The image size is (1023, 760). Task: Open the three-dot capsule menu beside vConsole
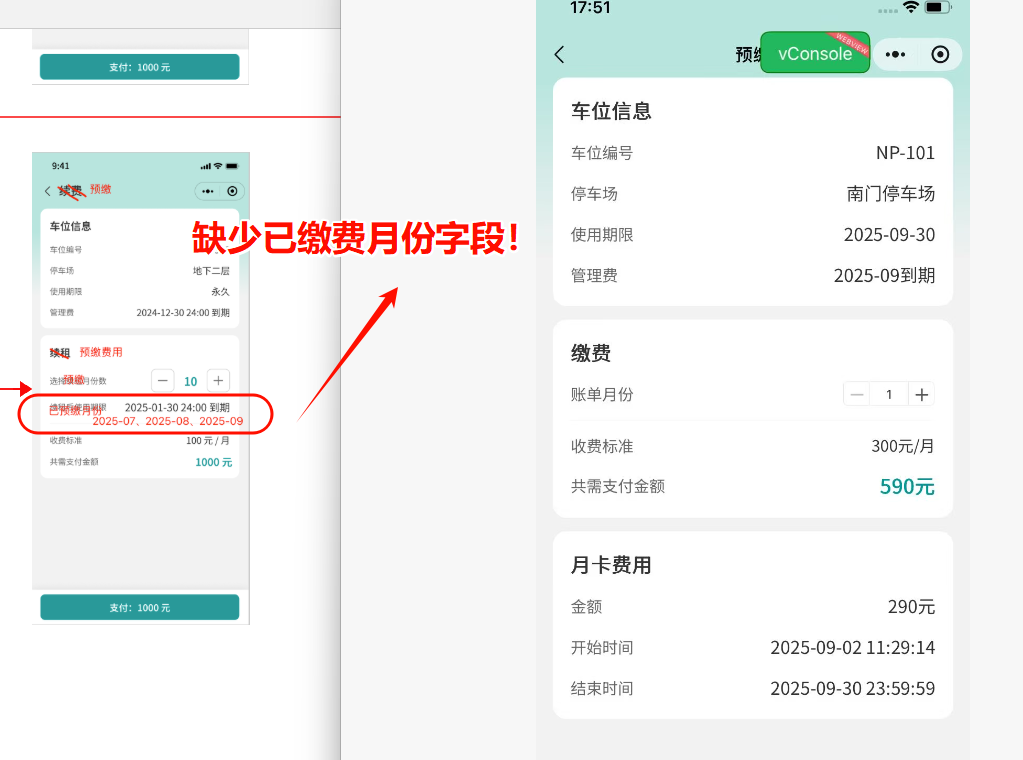[x=896, y=55]
